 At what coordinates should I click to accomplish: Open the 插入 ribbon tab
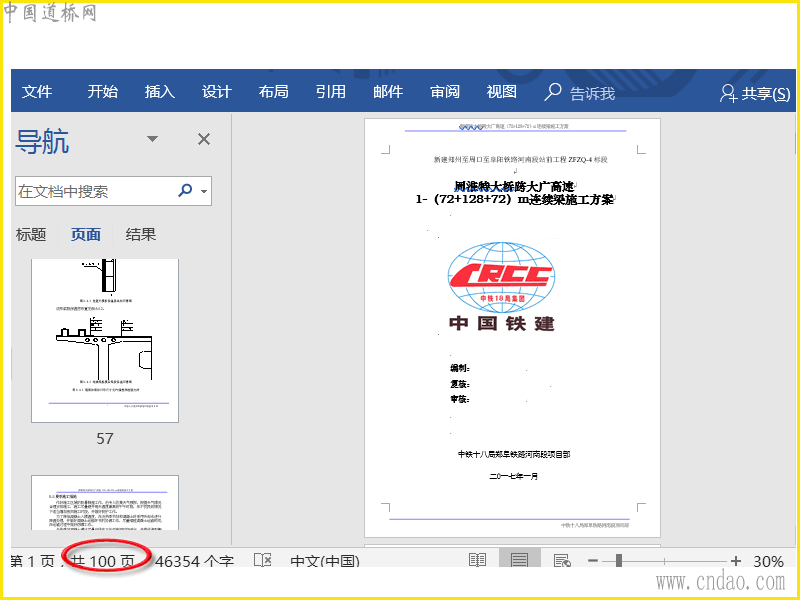[160, 92]
